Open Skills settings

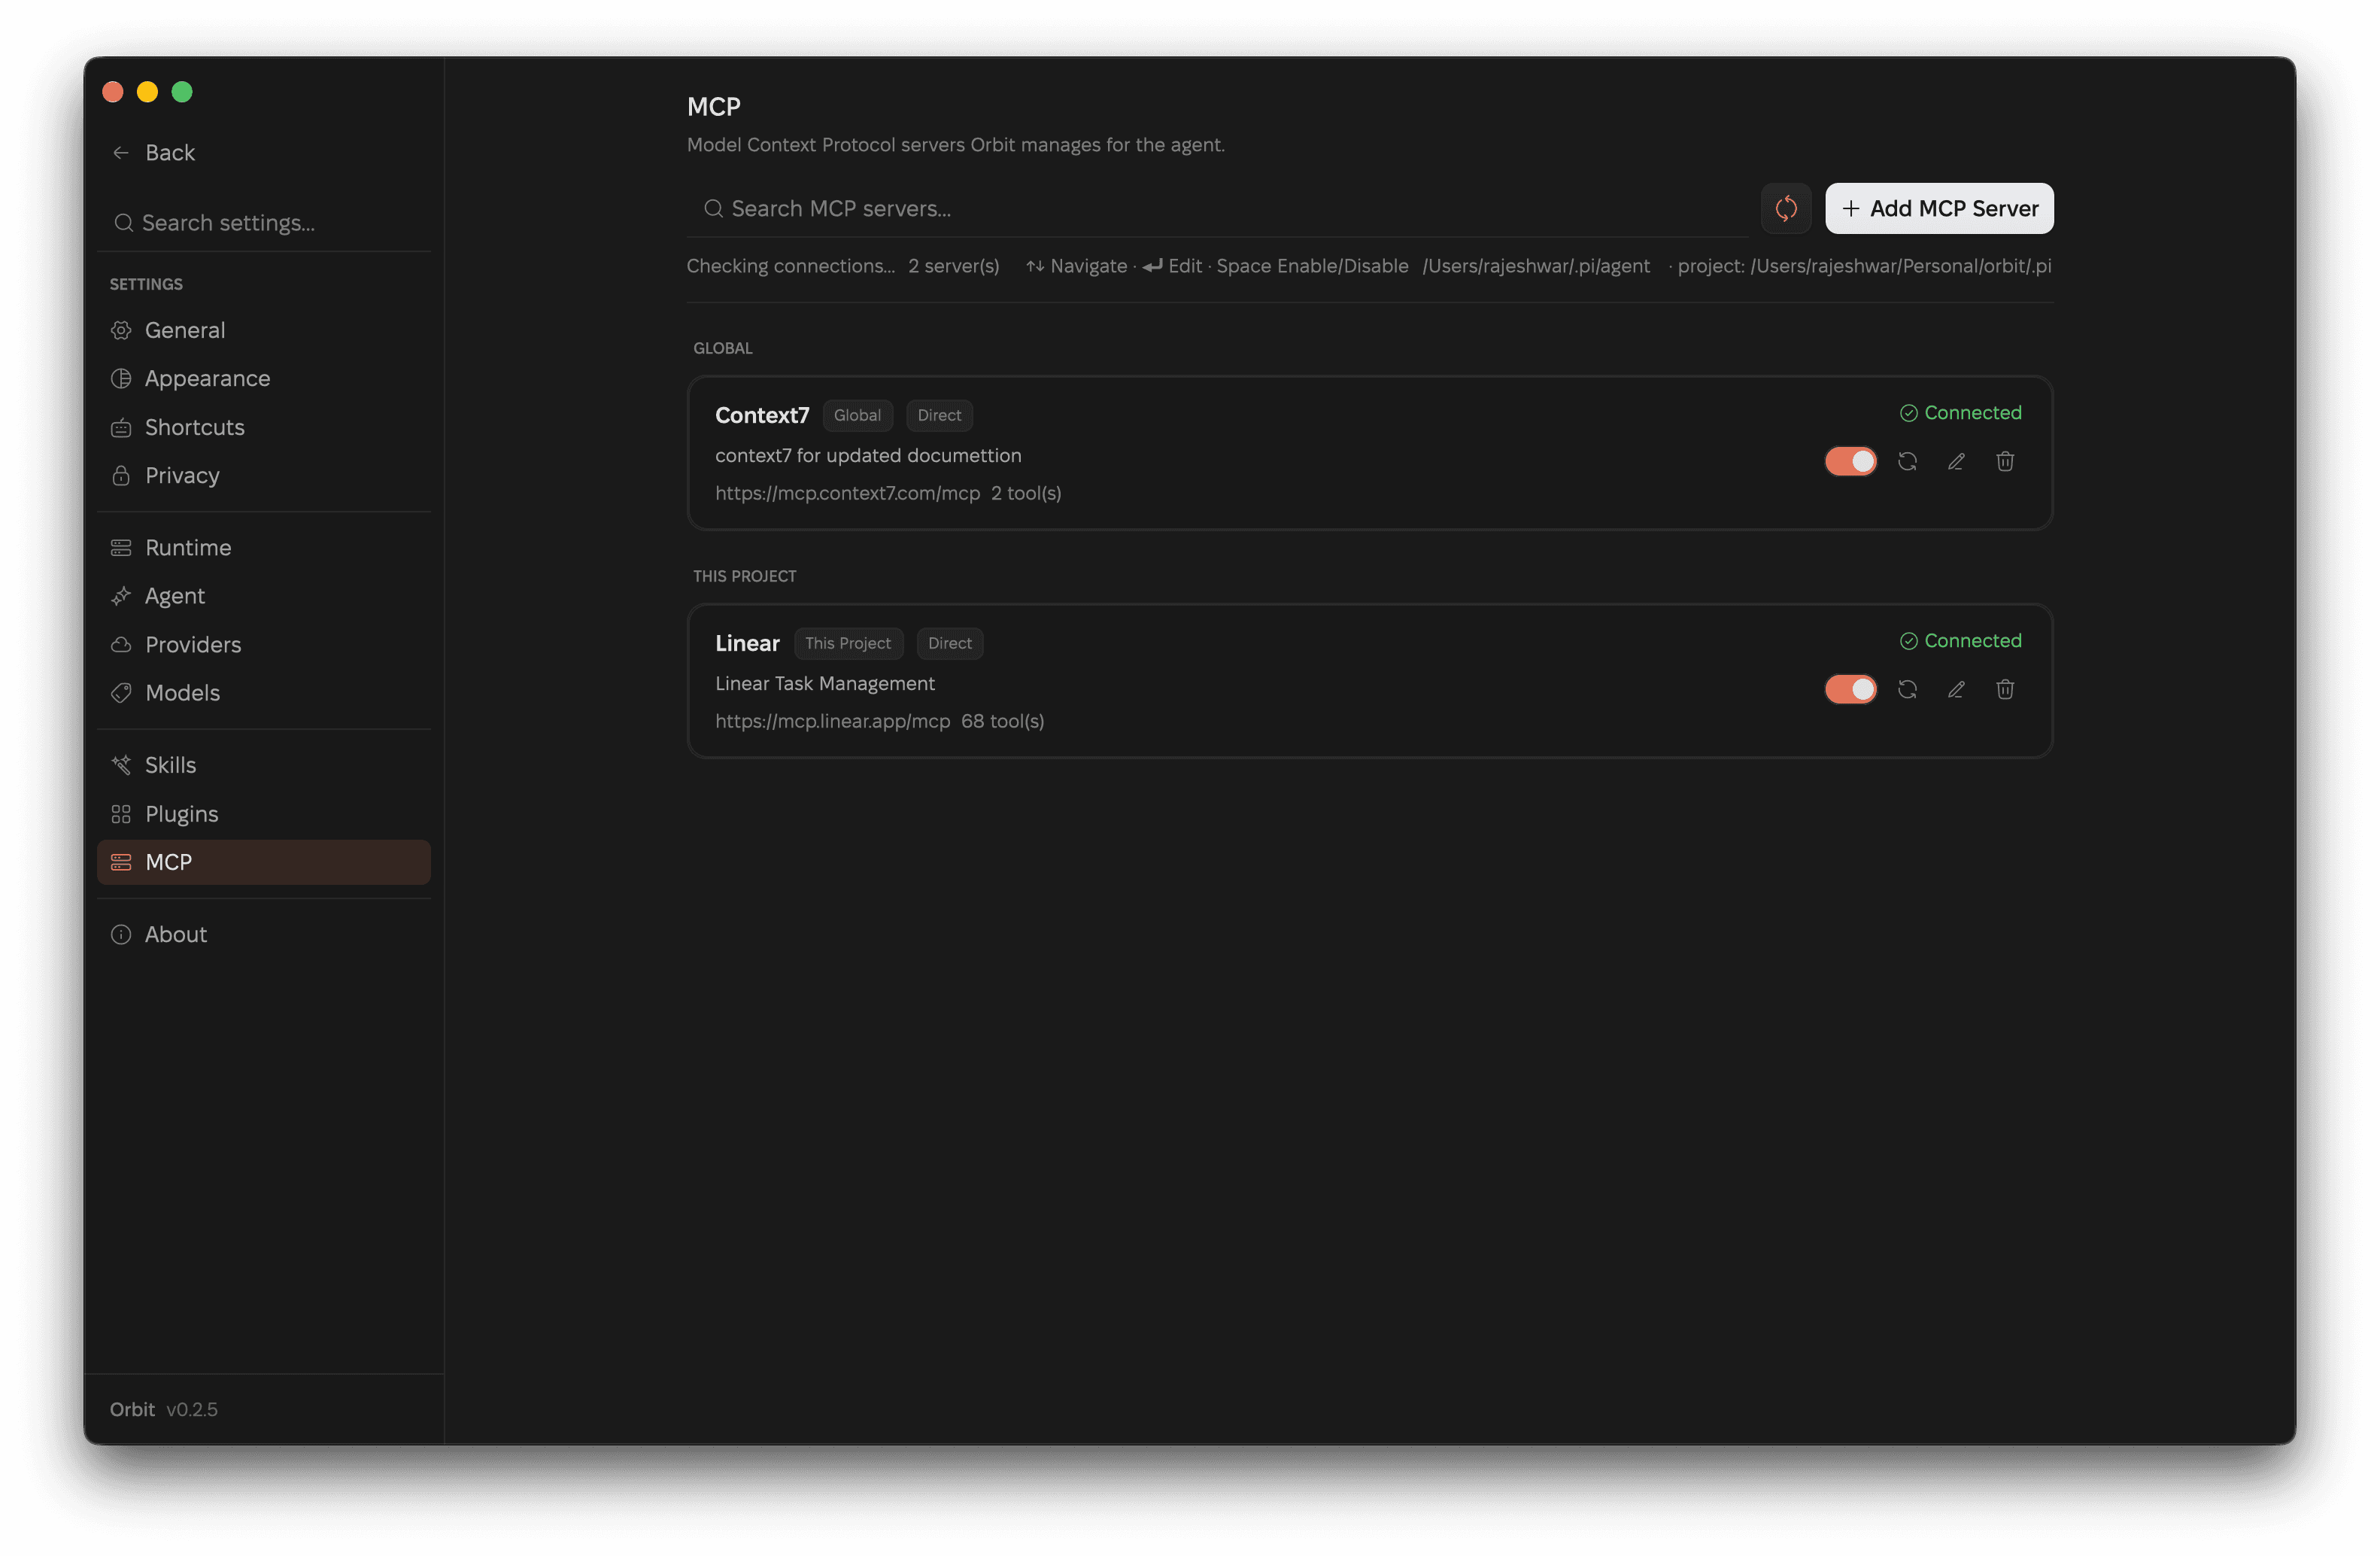coord(264,764)
